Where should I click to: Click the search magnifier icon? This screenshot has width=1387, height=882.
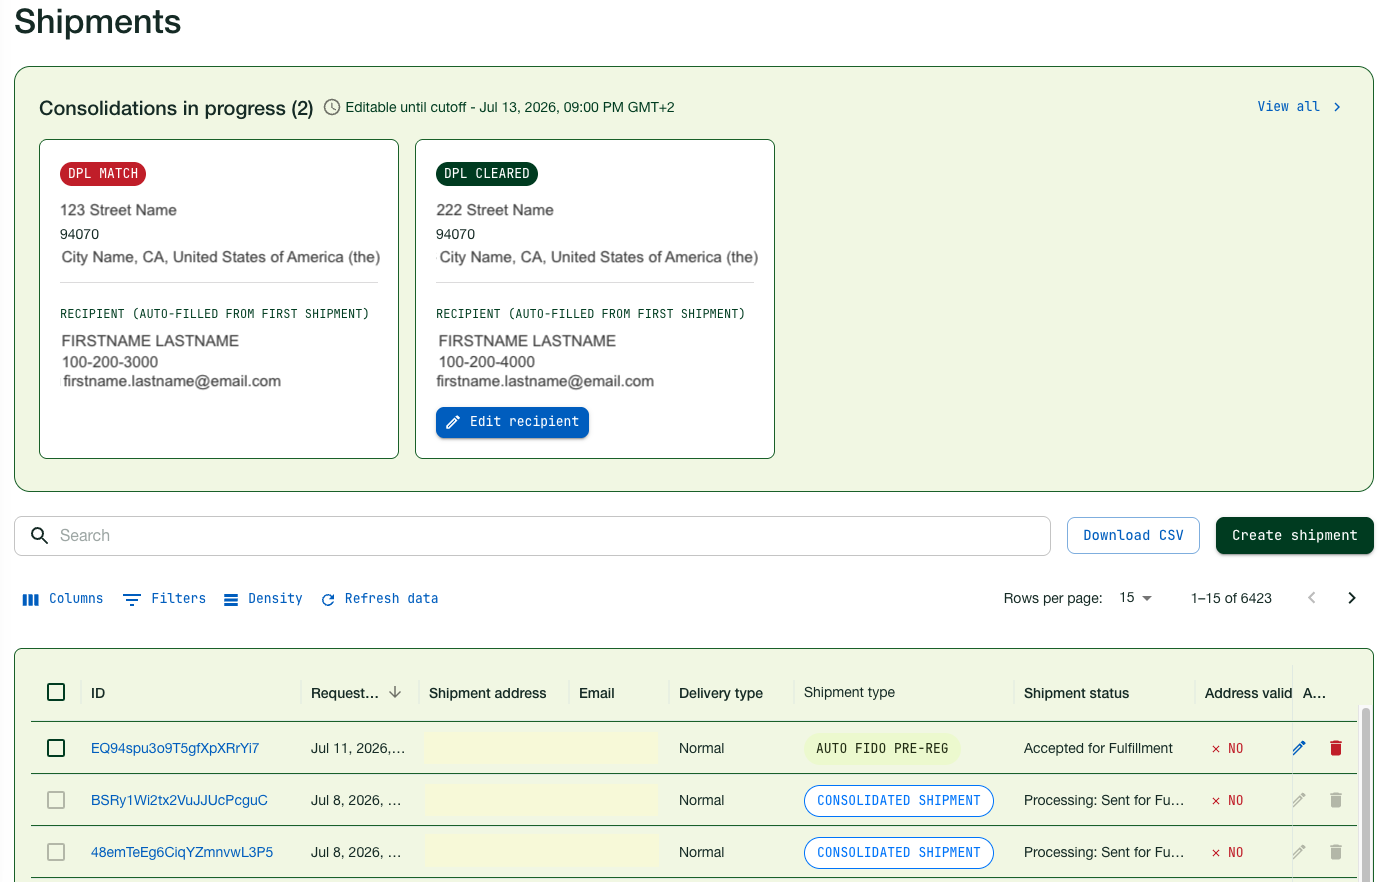(x=40, y=536)
